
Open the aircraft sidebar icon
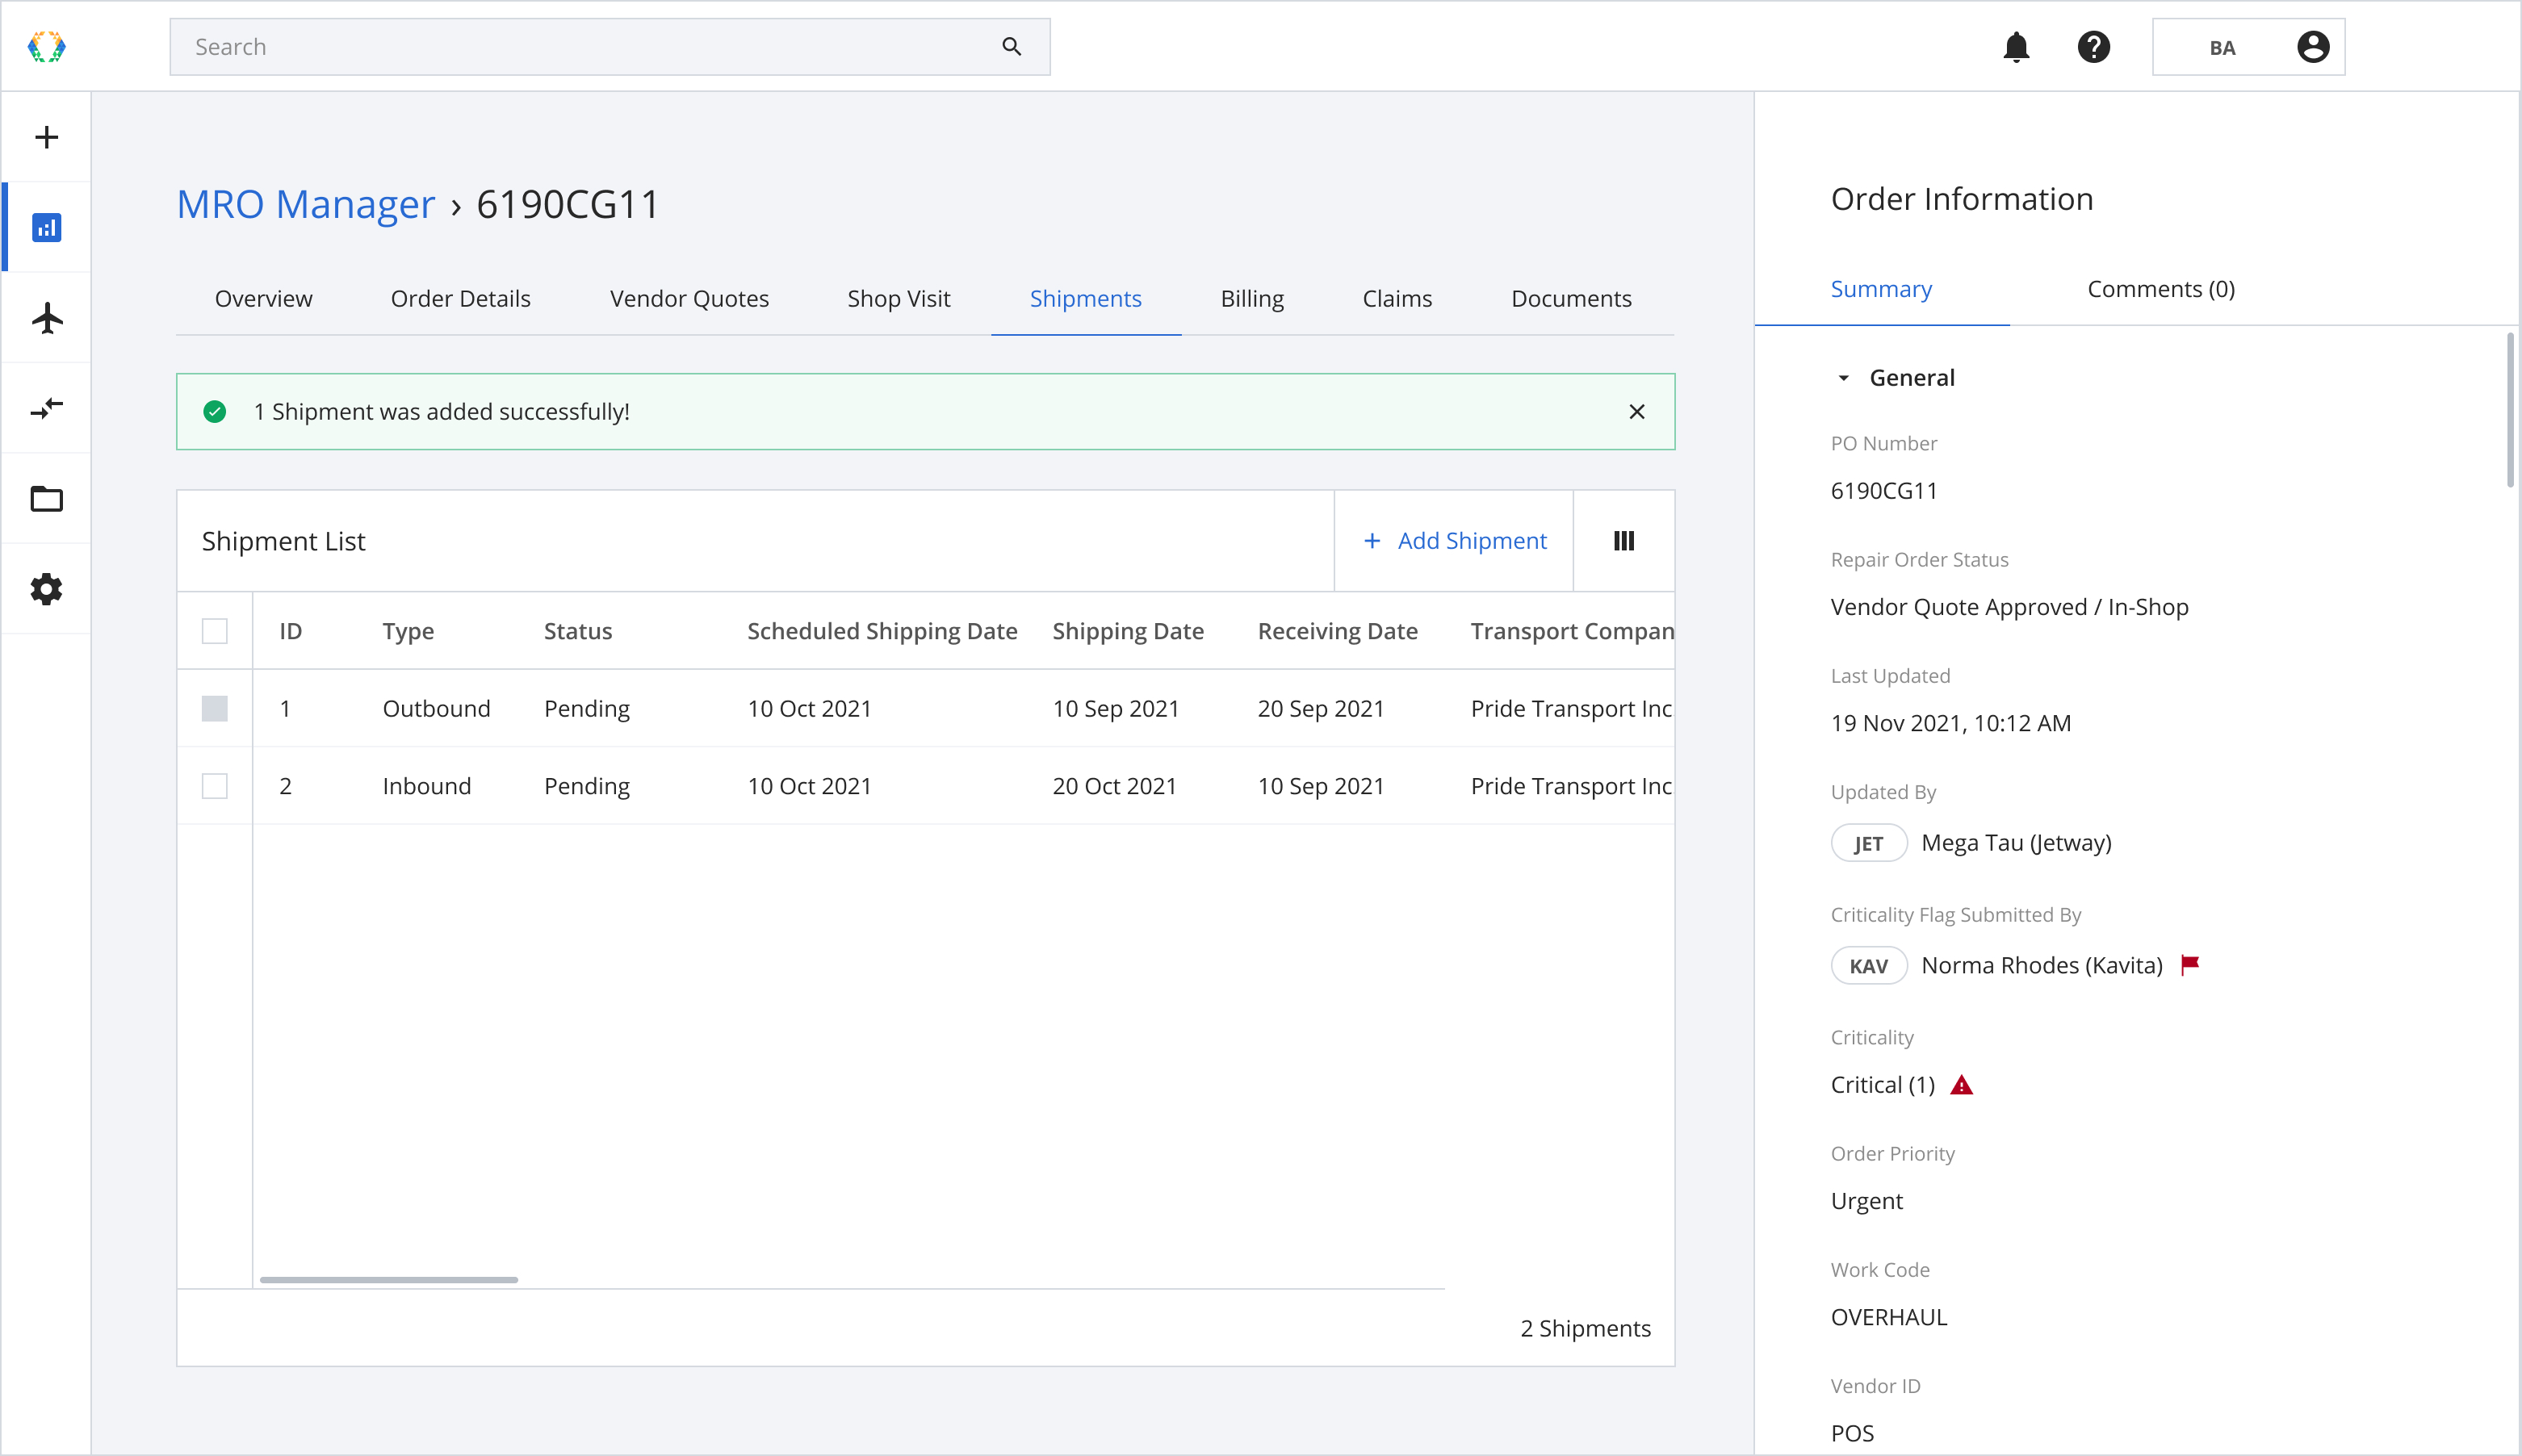46,318
